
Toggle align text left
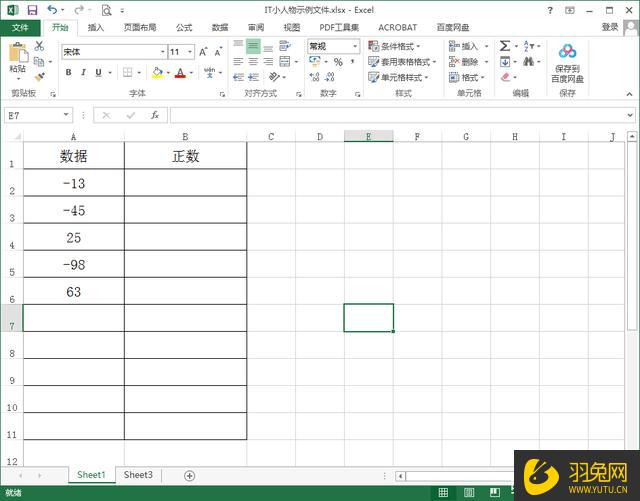[x=238, y=62]
